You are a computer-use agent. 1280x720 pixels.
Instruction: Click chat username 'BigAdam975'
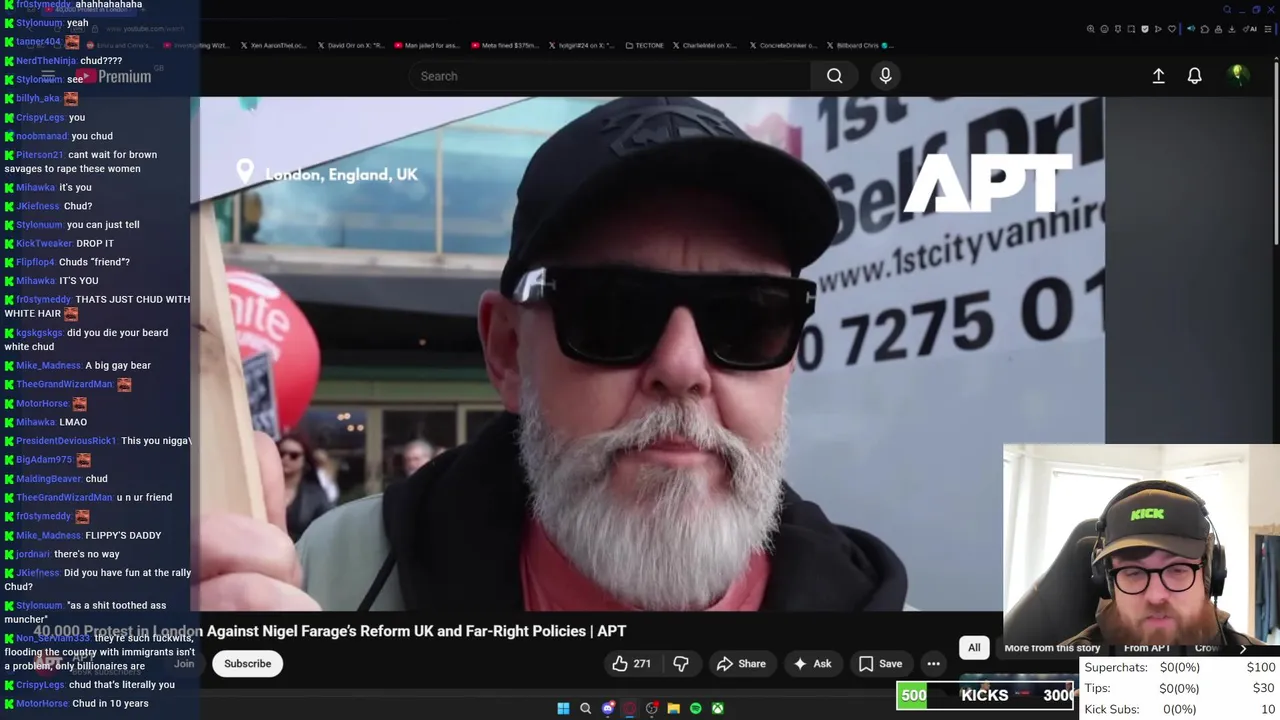tap(44, 460)
